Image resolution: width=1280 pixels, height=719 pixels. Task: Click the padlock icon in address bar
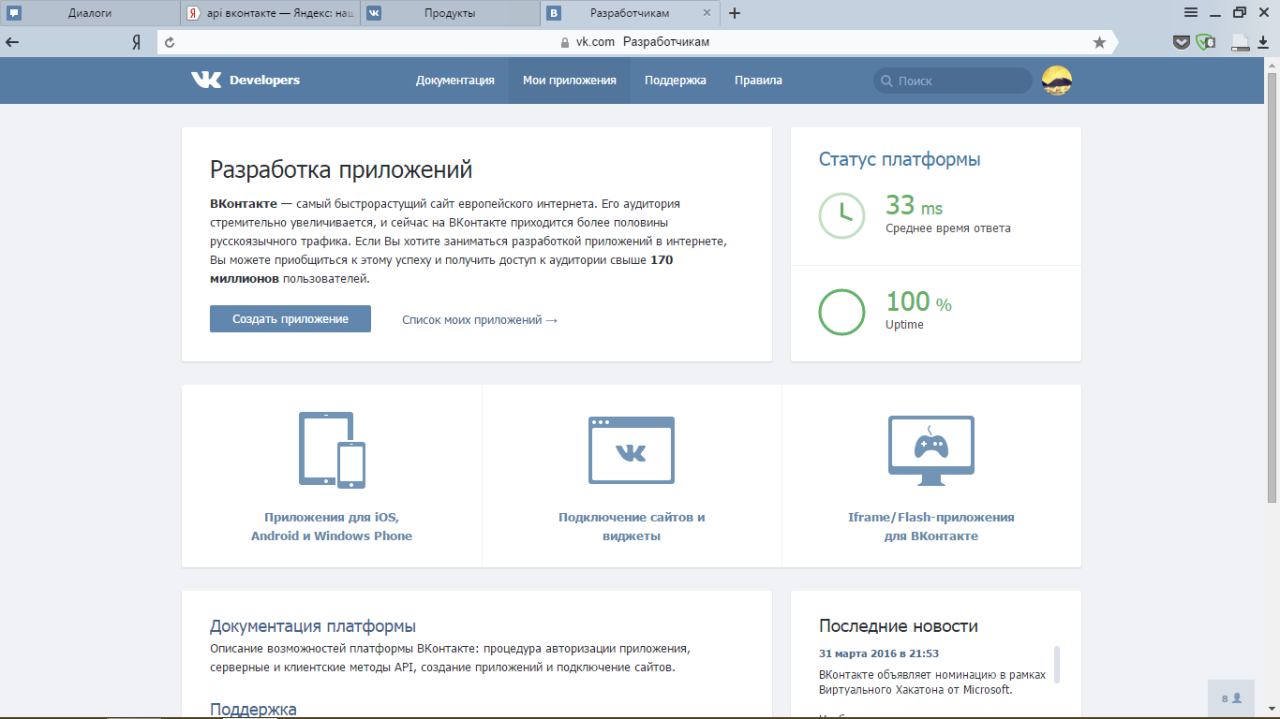point(565,42)
